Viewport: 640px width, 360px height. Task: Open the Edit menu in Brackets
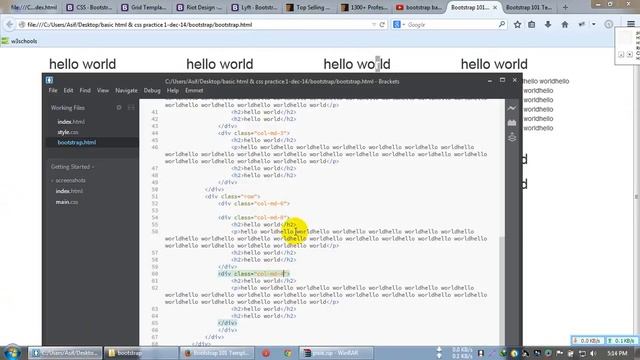(68, 91)
